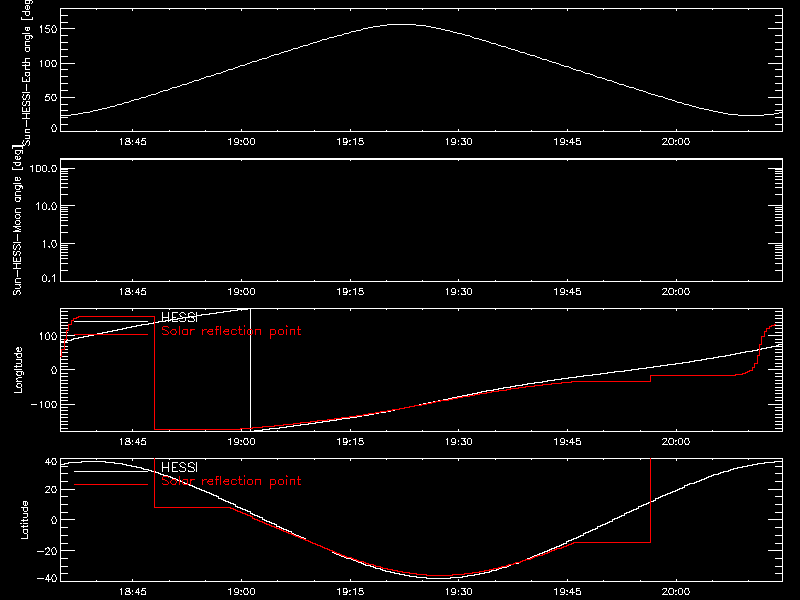Click 19:00 under the Earth angle plot
800x600 pixels.
(x=241, y=142)
